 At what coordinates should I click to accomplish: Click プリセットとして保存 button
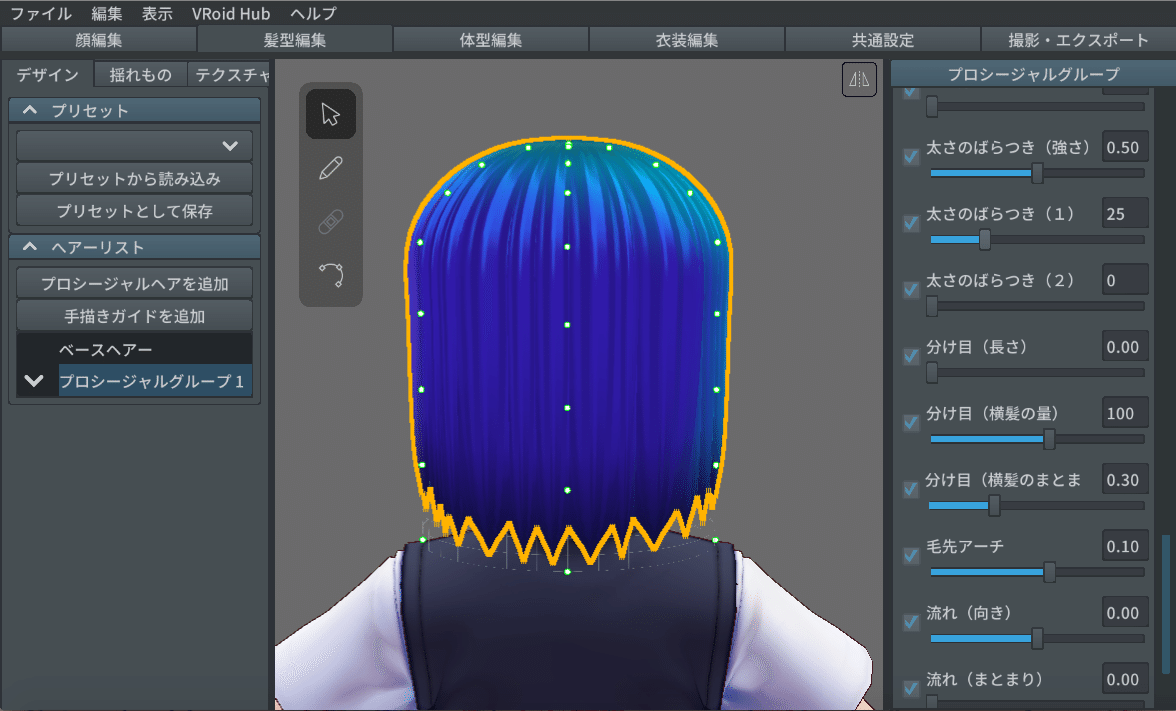click(x=134, y=211)
